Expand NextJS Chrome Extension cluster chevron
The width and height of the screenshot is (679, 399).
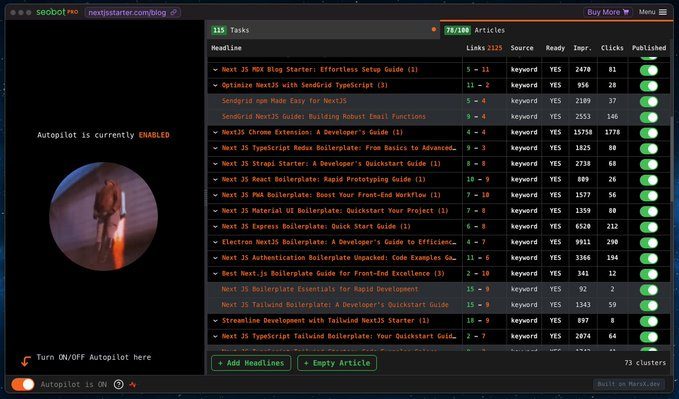[215, 133]
